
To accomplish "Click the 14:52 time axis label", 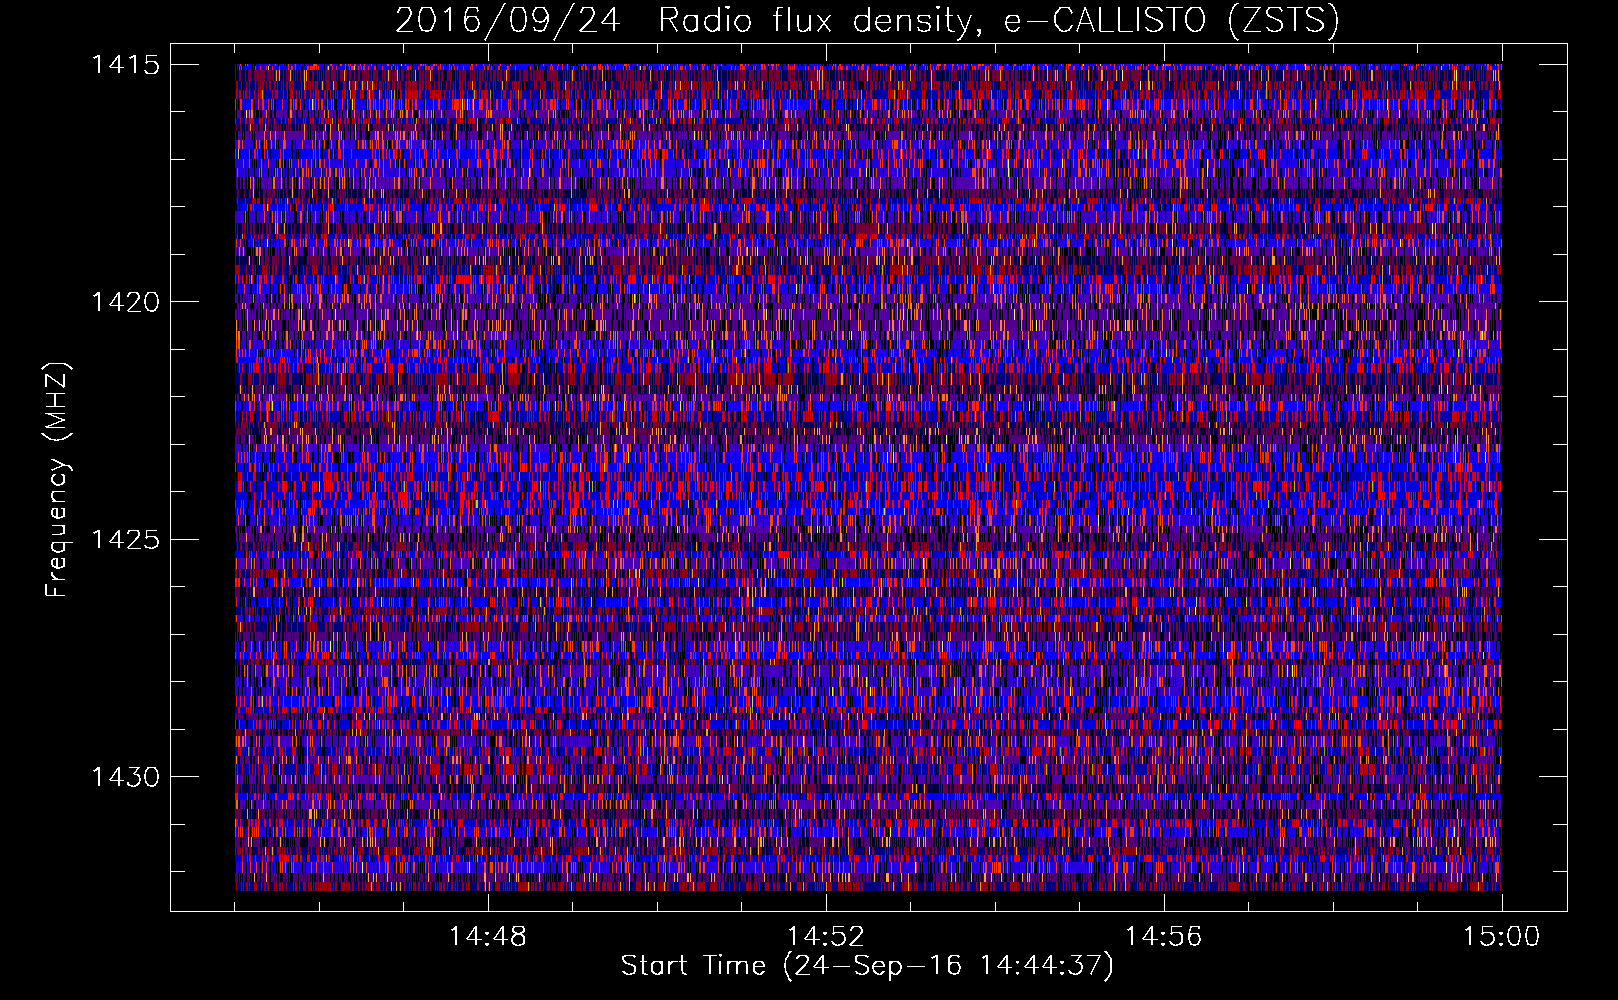I will (825, 937).
